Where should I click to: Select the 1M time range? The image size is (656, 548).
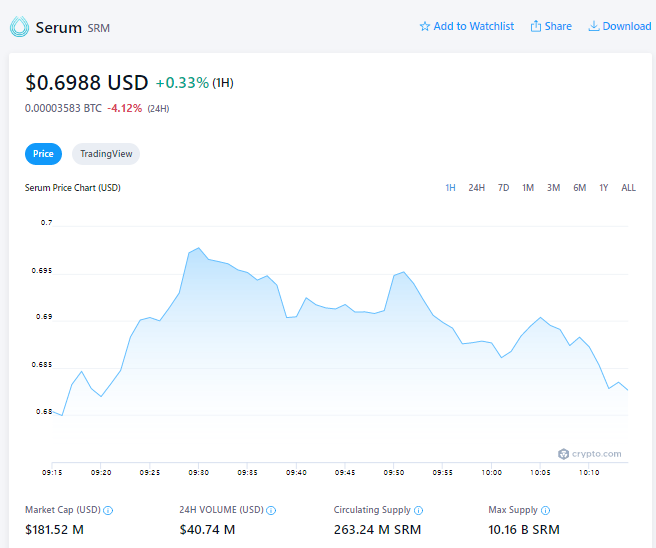click(528, 188)
